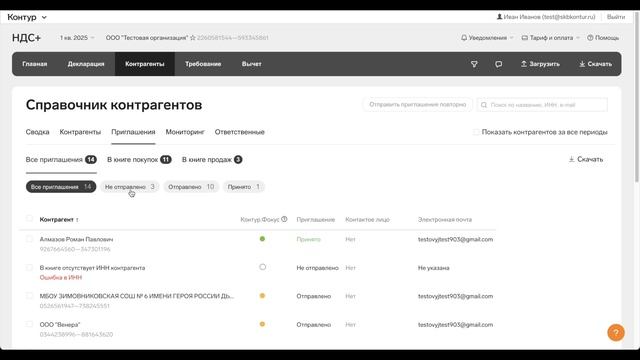Open the Контрагенты sub-tab under Справочник

80,132
